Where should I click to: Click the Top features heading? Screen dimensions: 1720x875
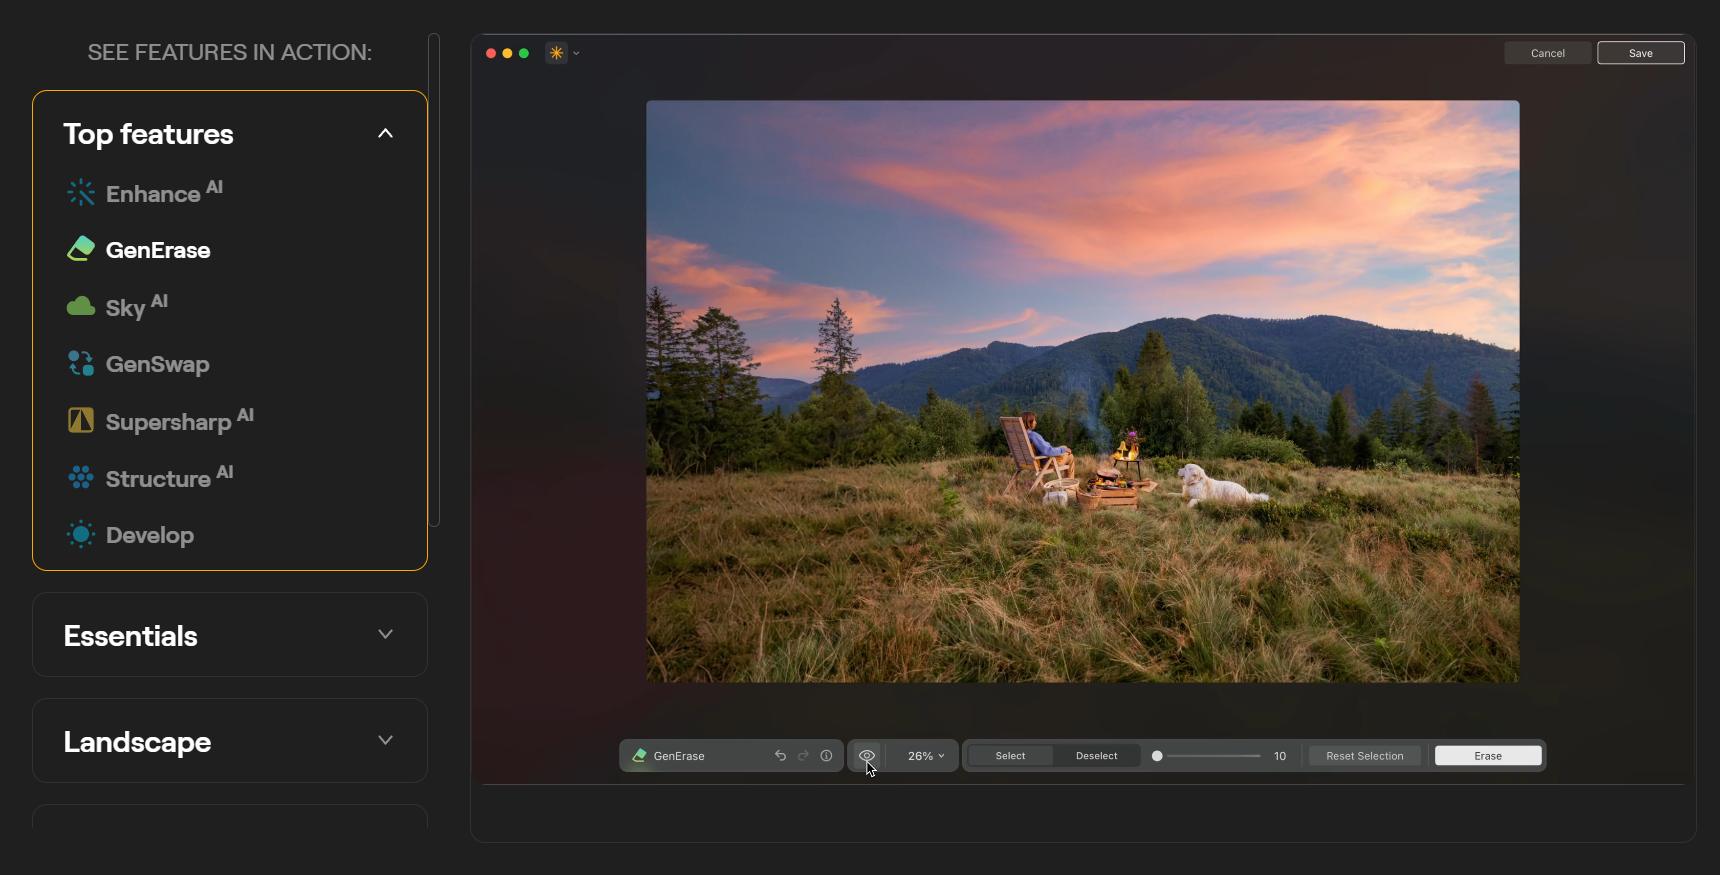click(148, 134)
